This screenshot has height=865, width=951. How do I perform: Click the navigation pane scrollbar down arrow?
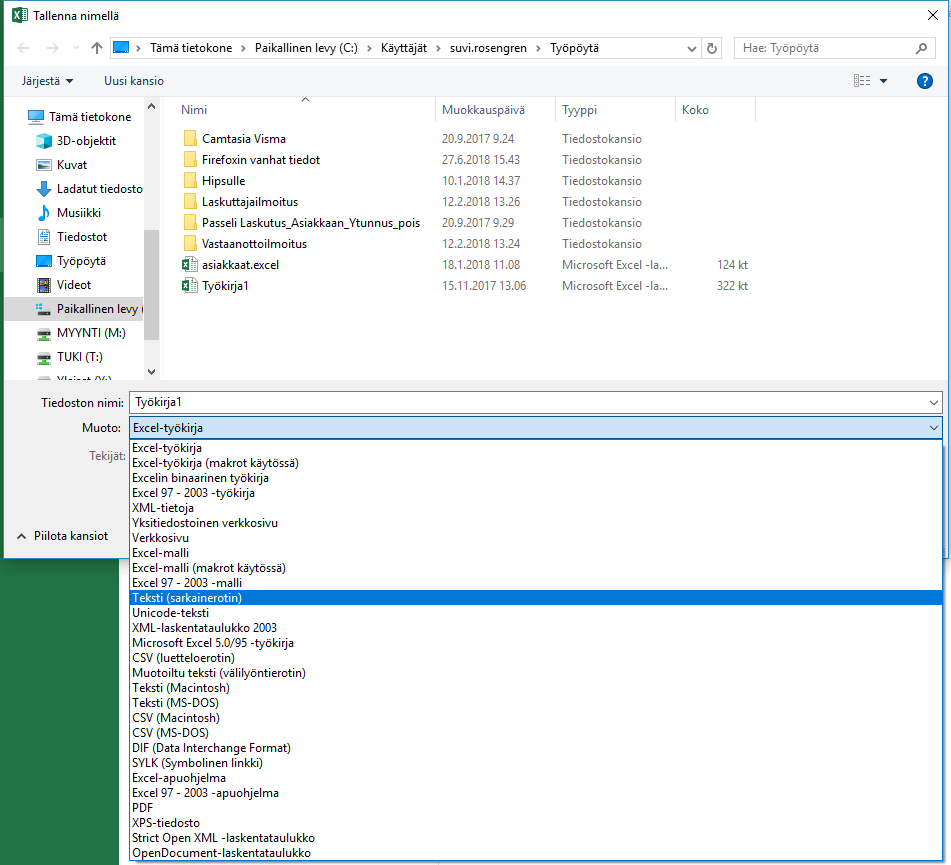151,371
